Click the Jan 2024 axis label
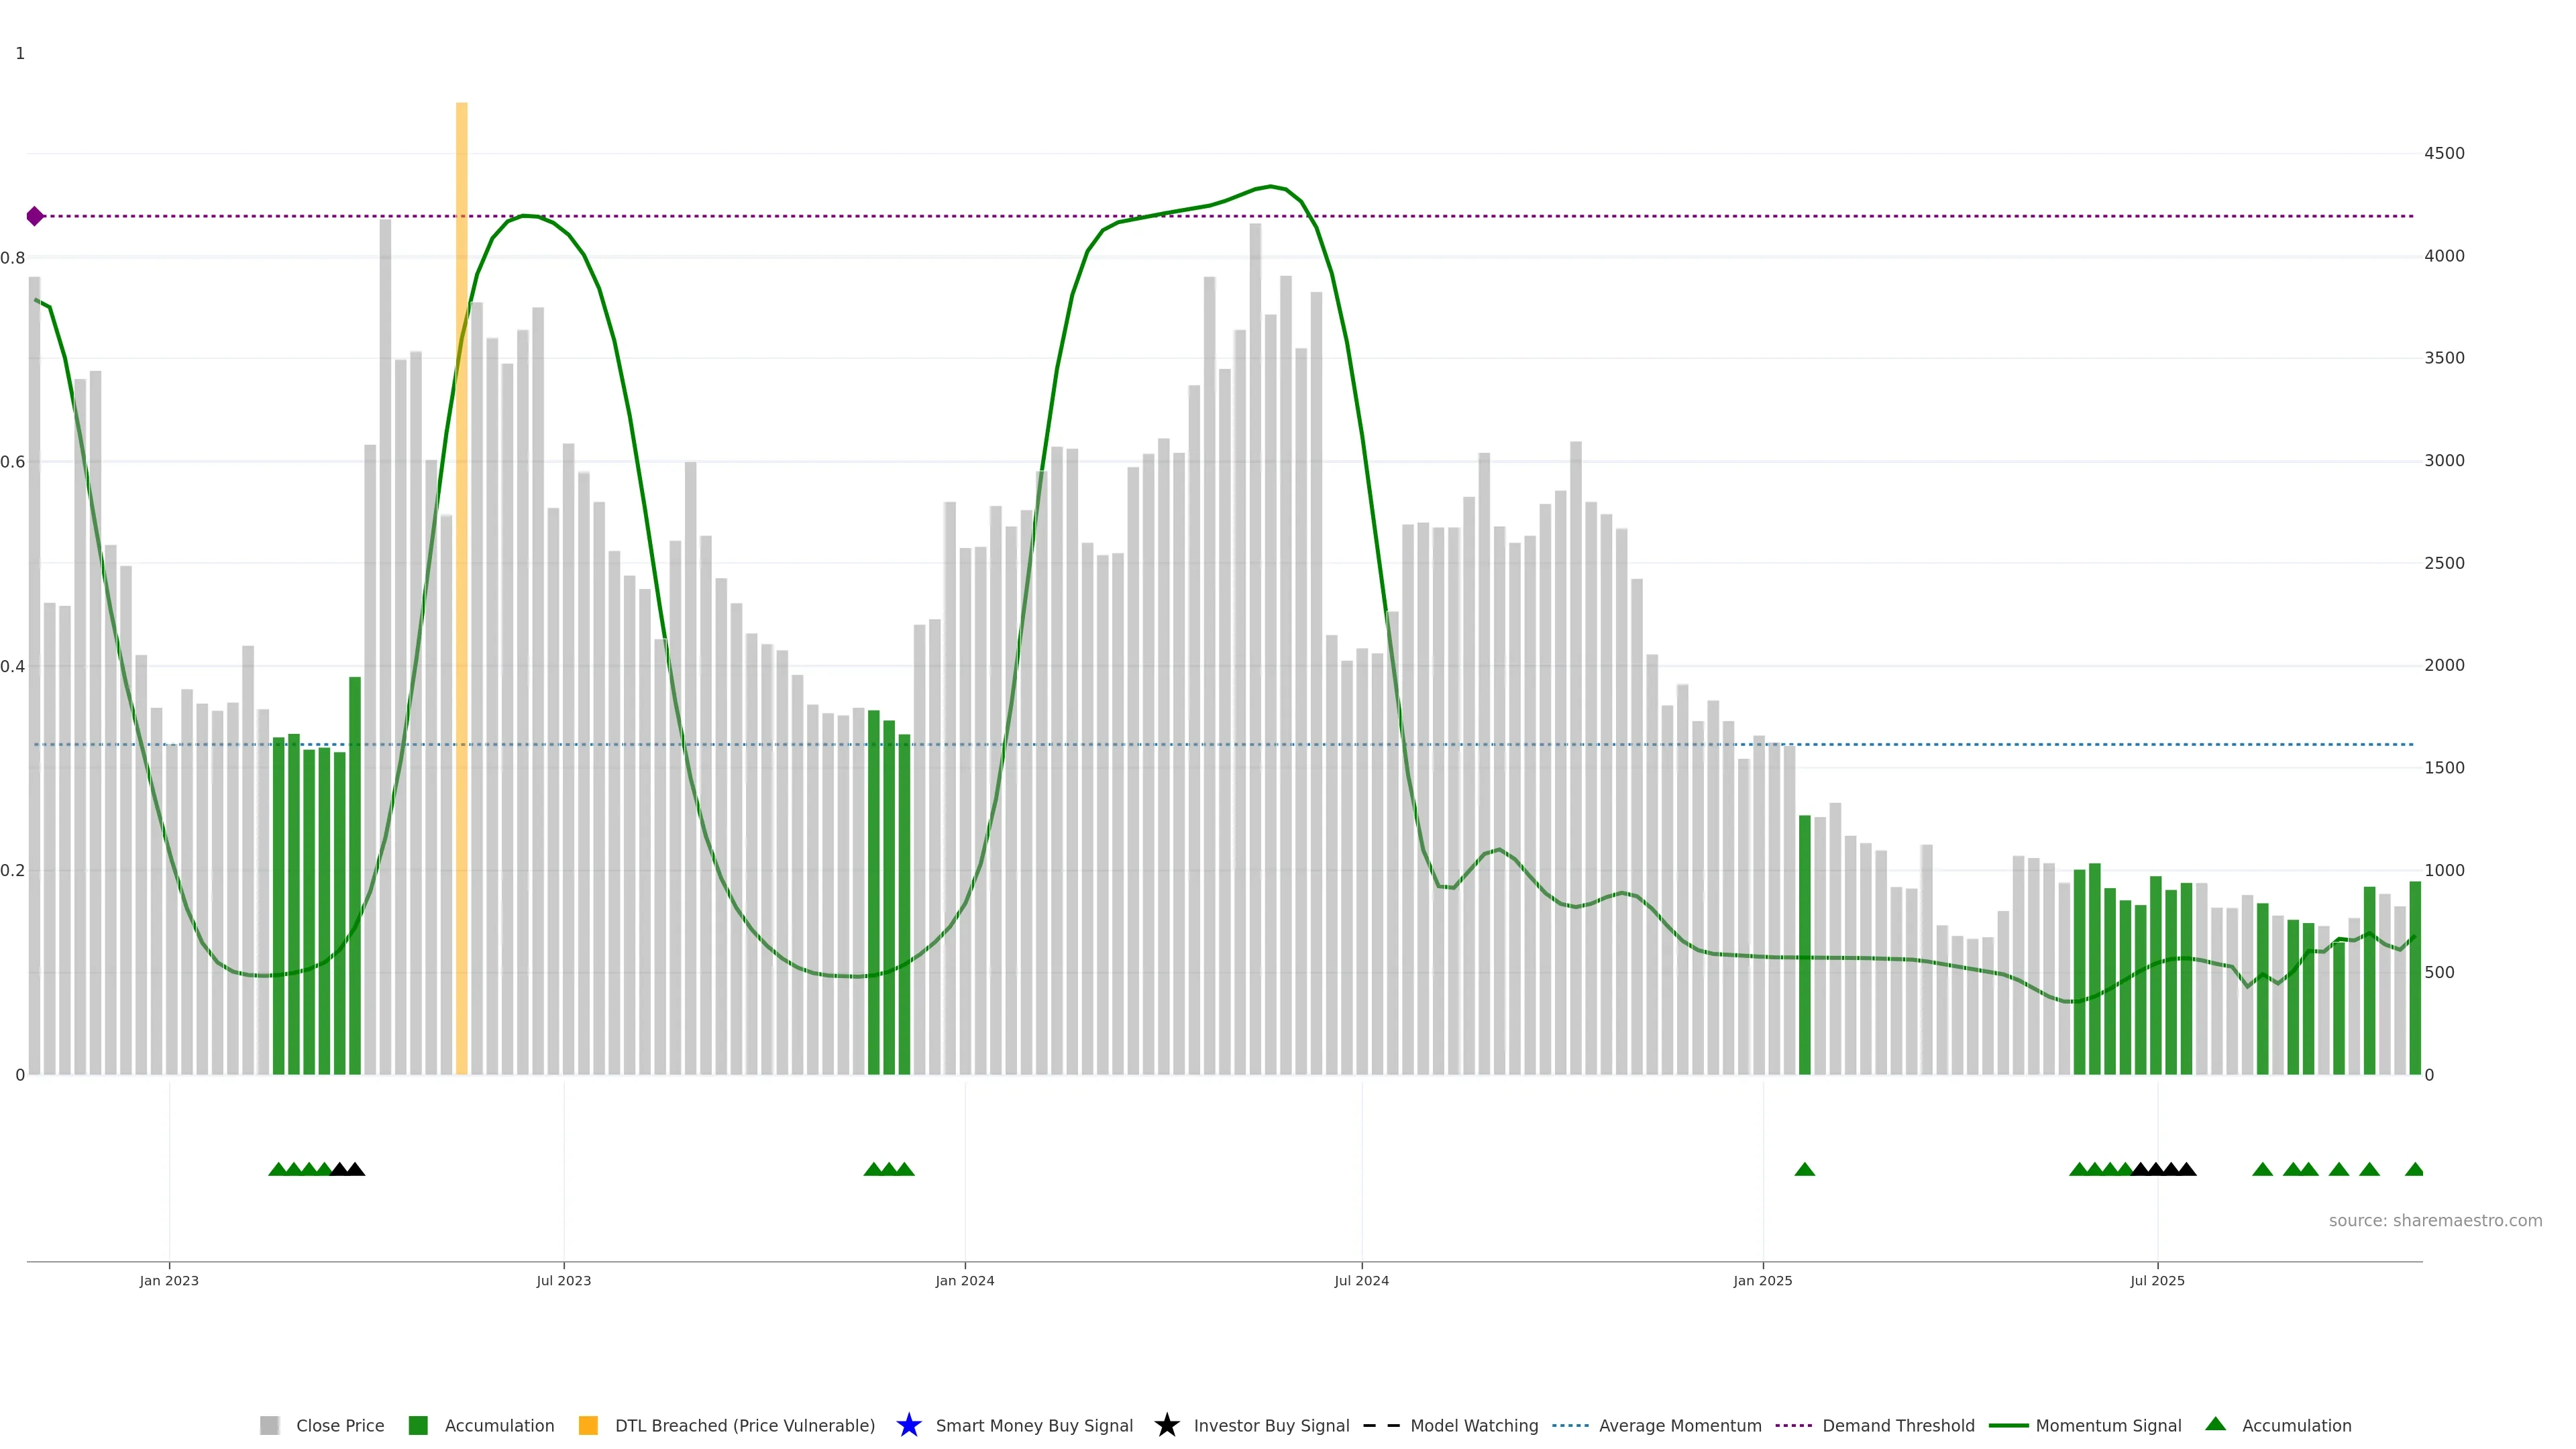The image size is (2576, 1449). [964, 1281]
